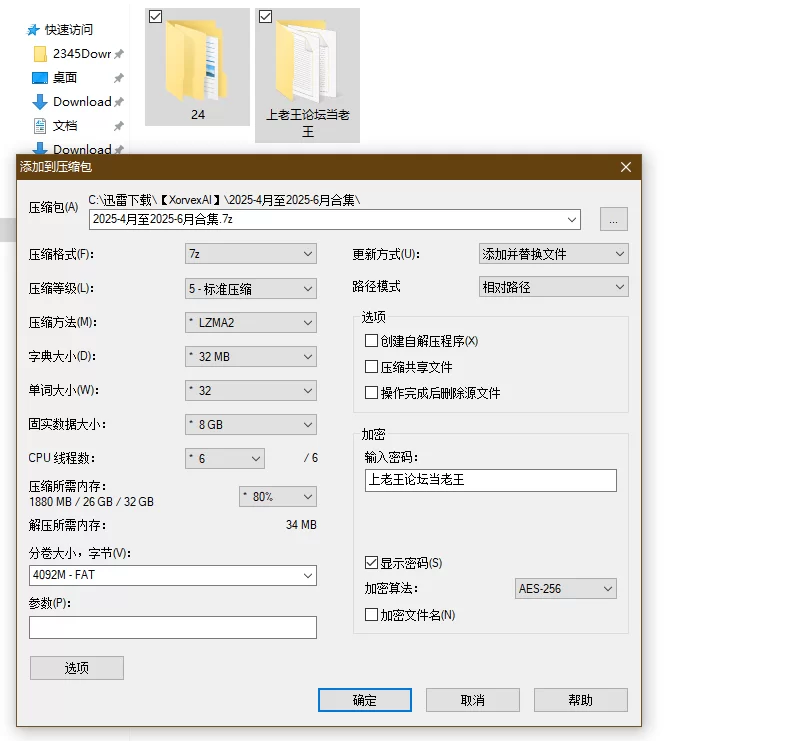The image size is (790, 741).
Task: Open the 压缩格式 7z dropdown
Action: [x=250, y=254]
